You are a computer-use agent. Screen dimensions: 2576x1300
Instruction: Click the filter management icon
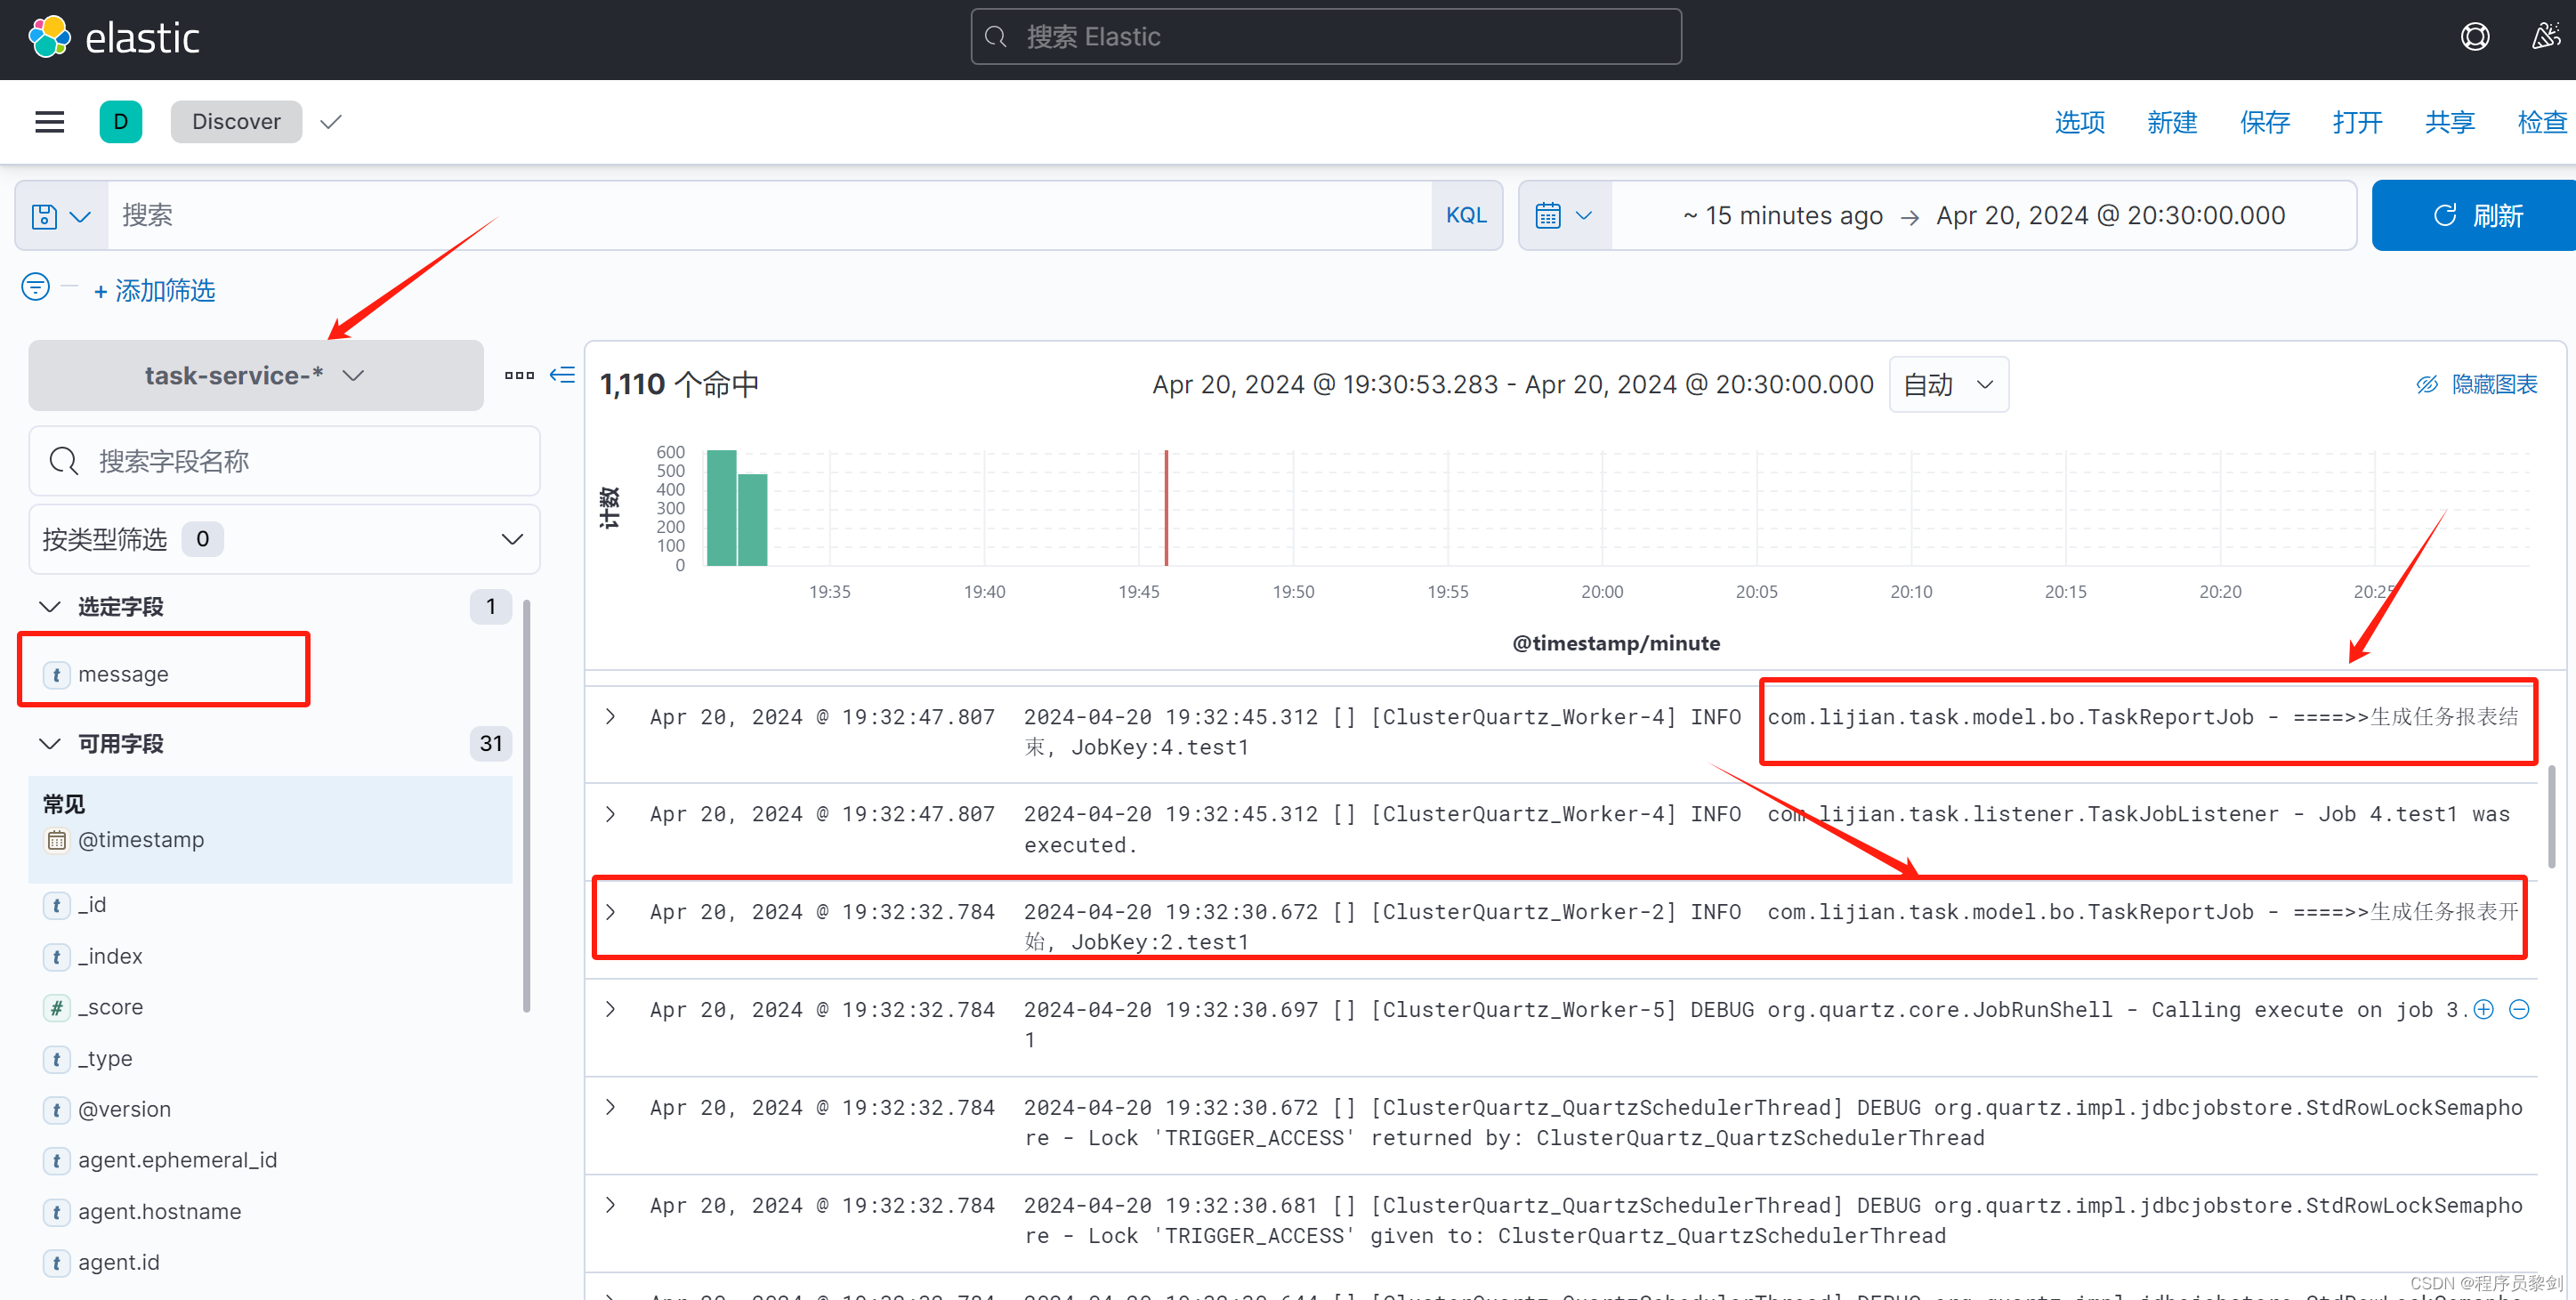[x=34, y=287]
